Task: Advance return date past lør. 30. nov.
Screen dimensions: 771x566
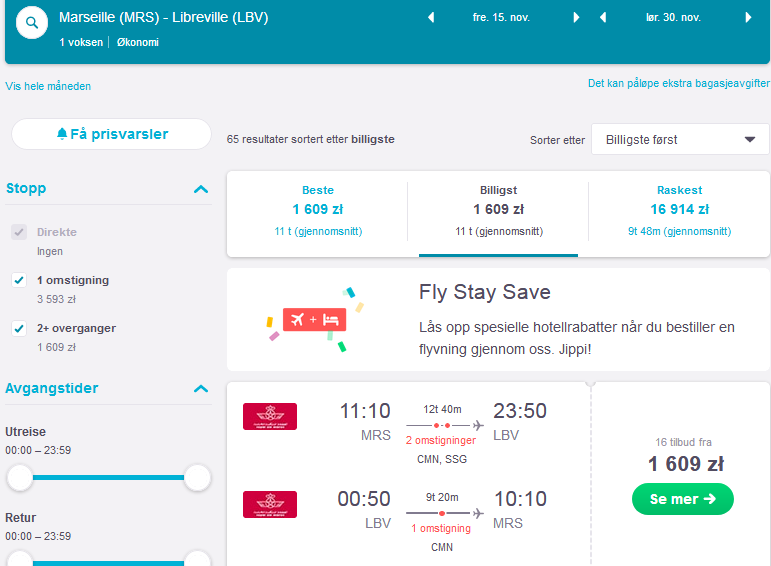Action: coord(748,18)
